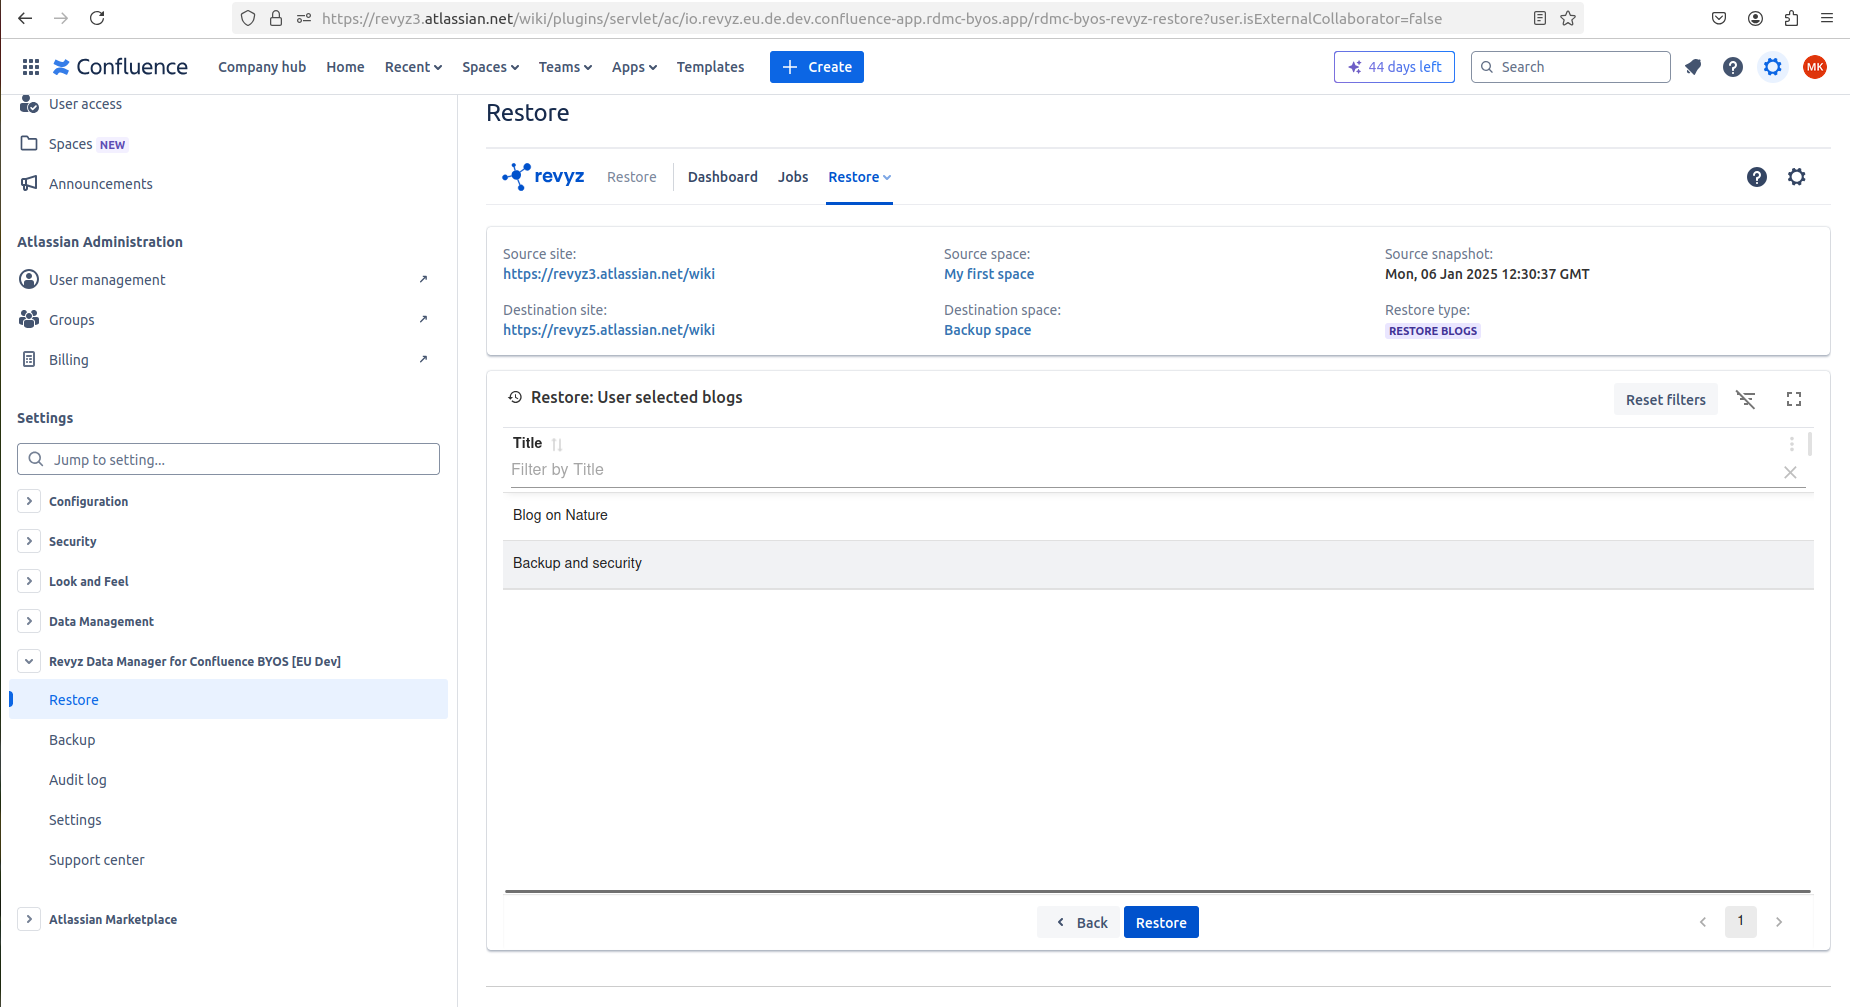Switch to the revyz Jobs tab
Screen dimensions: 1850x1007
793,177
